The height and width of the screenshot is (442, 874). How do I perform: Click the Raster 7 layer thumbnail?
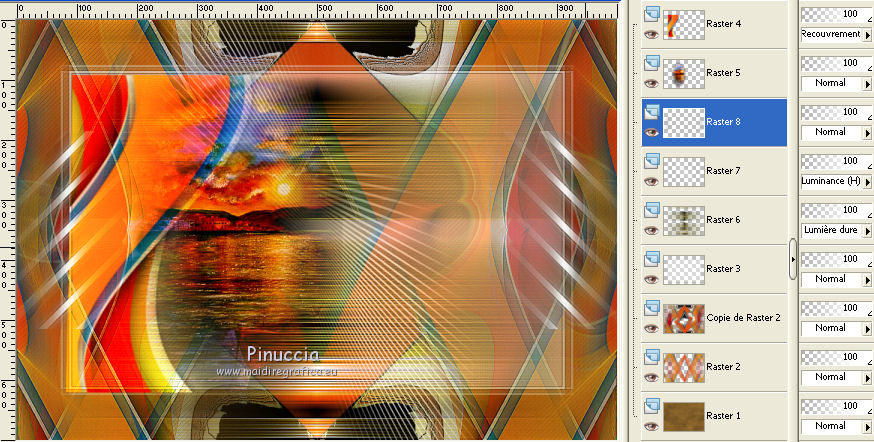coord(684,172)
